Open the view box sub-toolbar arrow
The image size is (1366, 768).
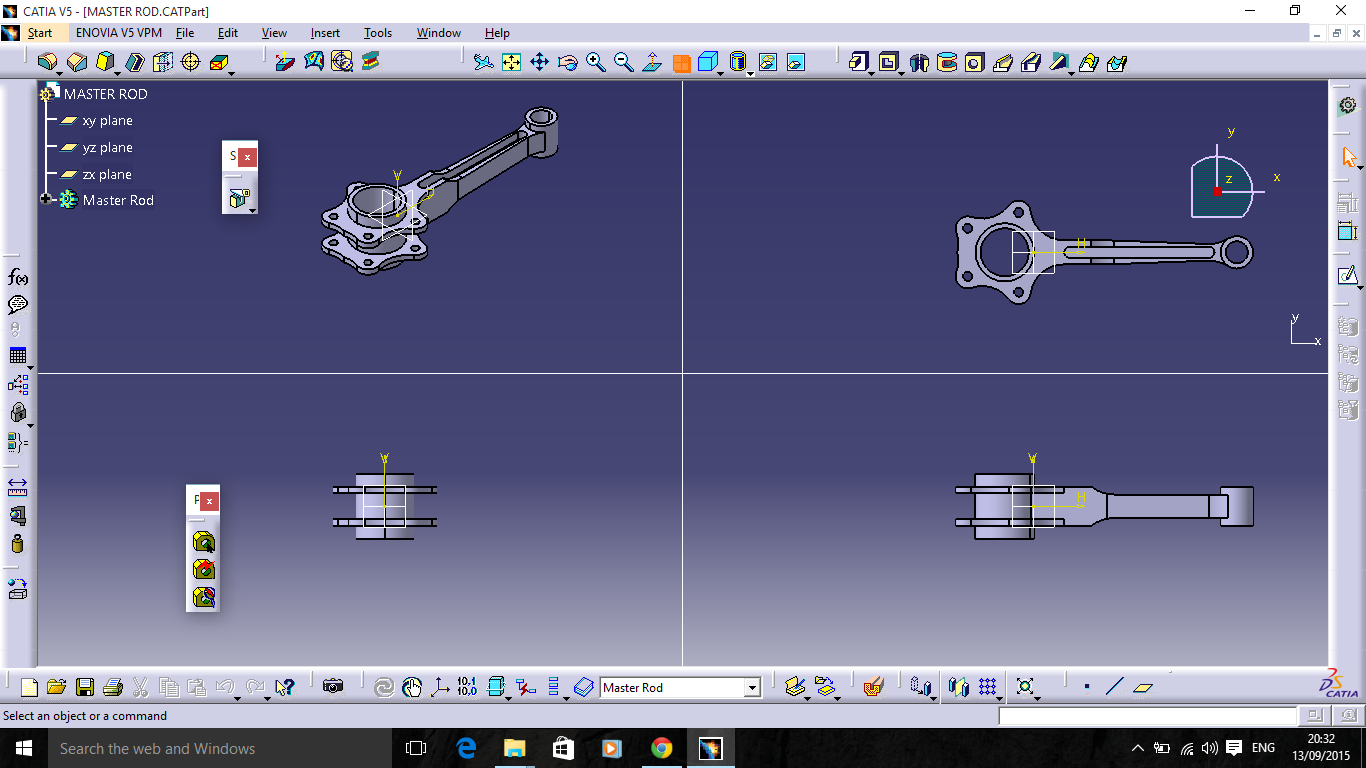[722, 72]
